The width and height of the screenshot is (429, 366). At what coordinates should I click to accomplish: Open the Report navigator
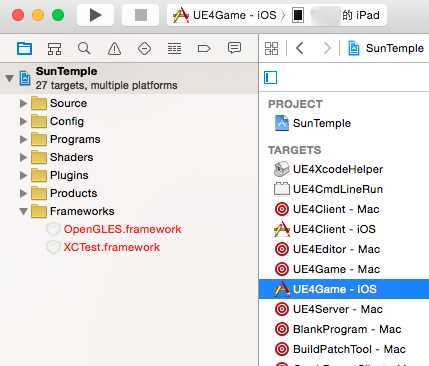[234, 48]
